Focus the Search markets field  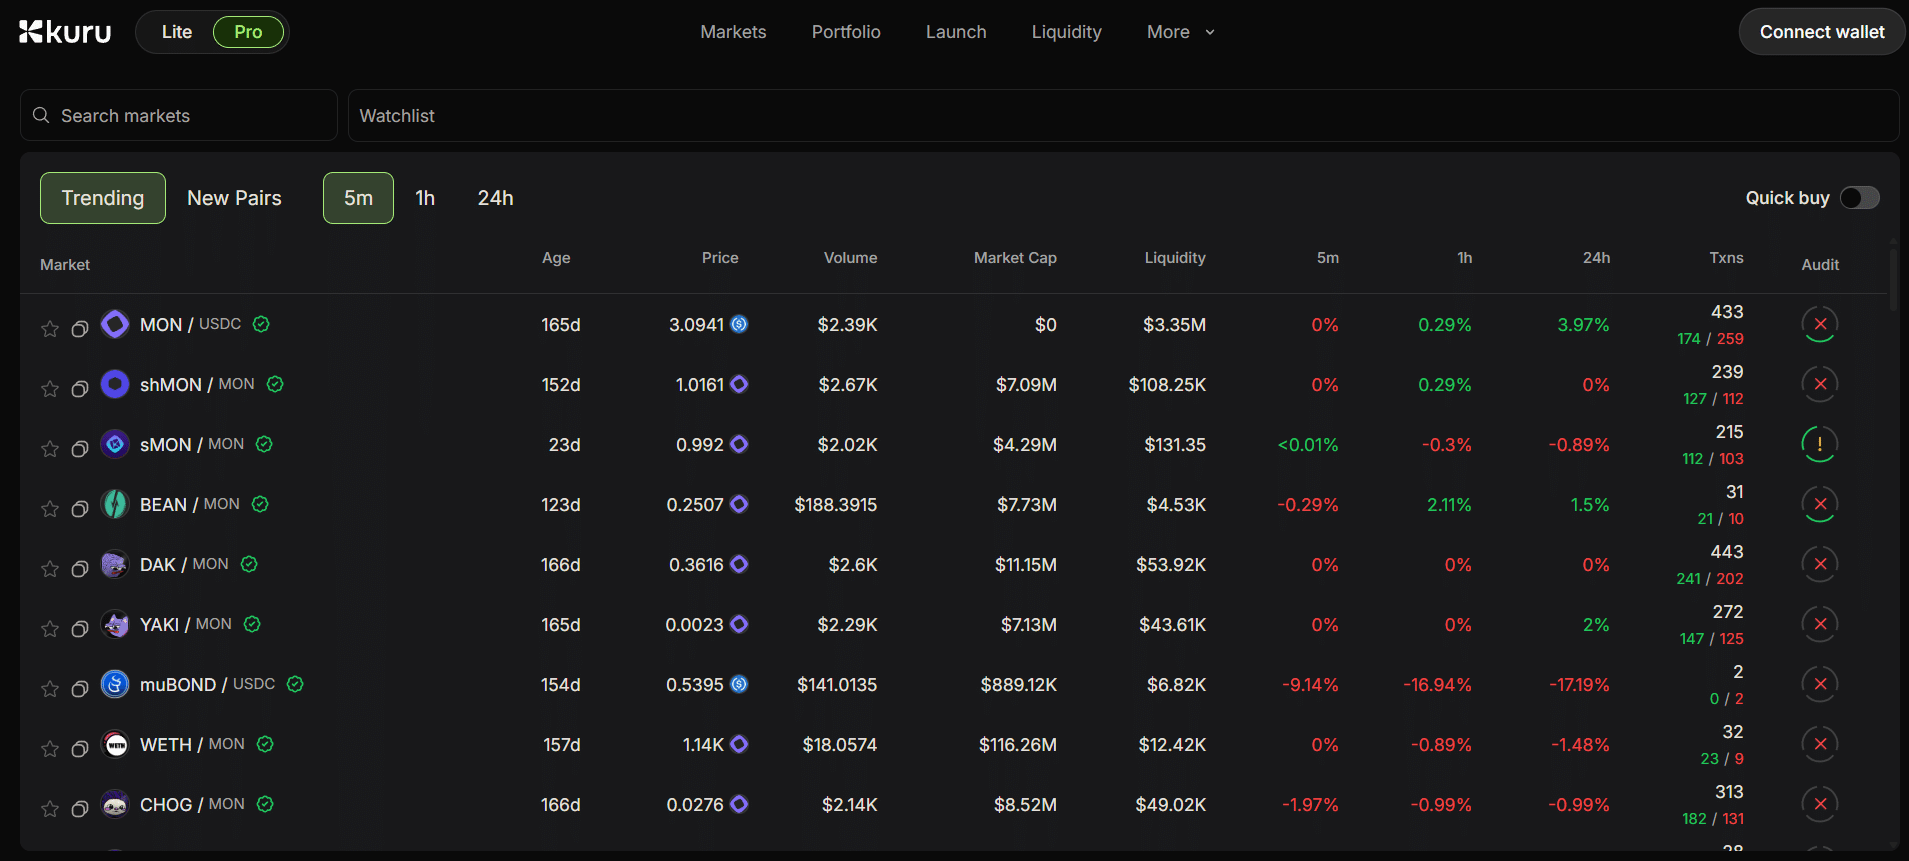point(179,115)
